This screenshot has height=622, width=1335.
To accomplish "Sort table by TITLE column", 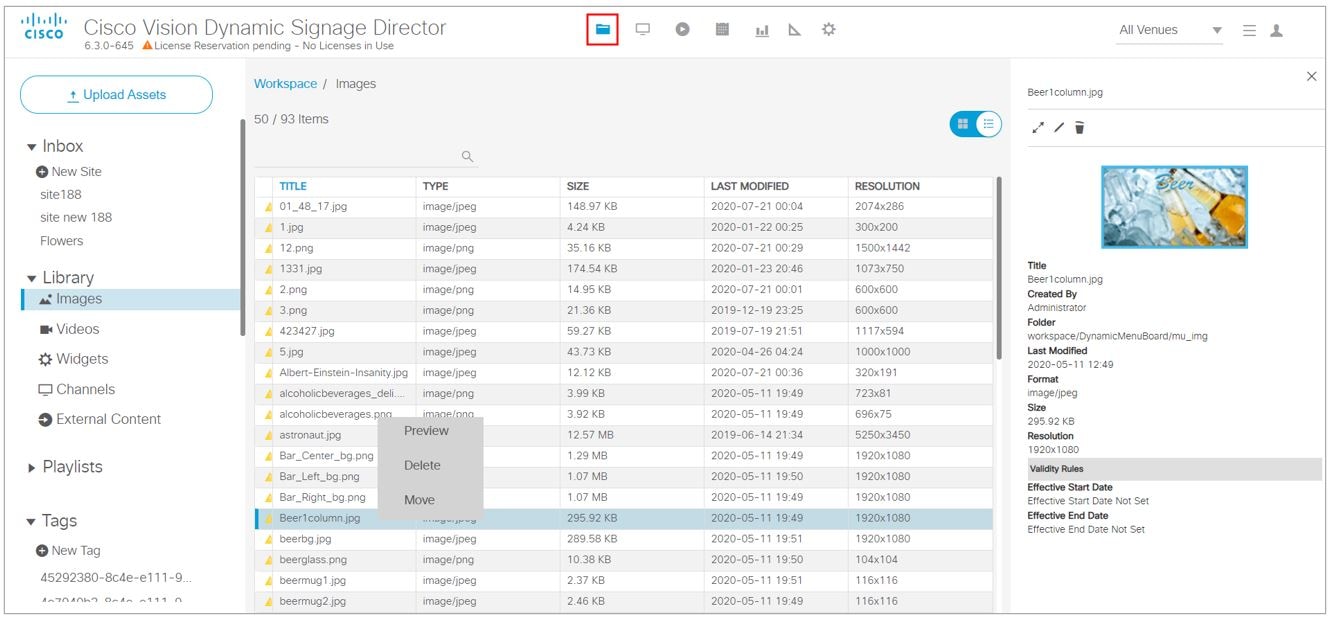I will click(293, 186).
